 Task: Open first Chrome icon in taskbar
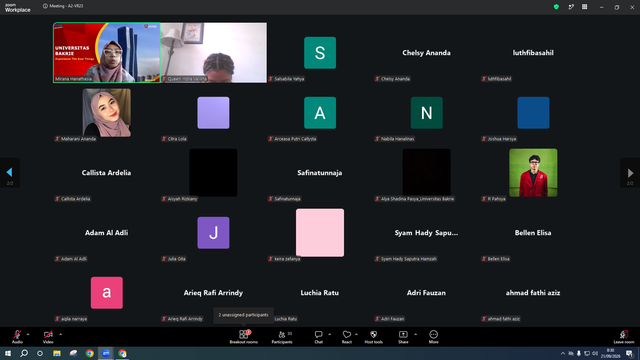[x=89, y=353]
